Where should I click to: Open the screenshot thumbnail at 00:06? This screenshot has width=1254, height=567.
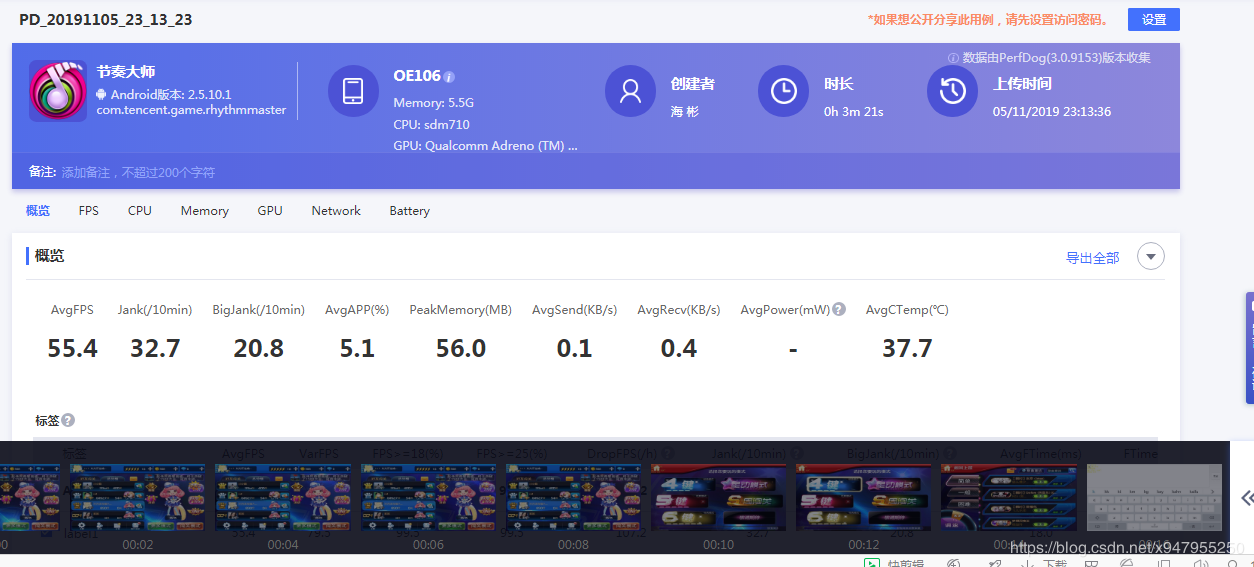coord(428,497)
